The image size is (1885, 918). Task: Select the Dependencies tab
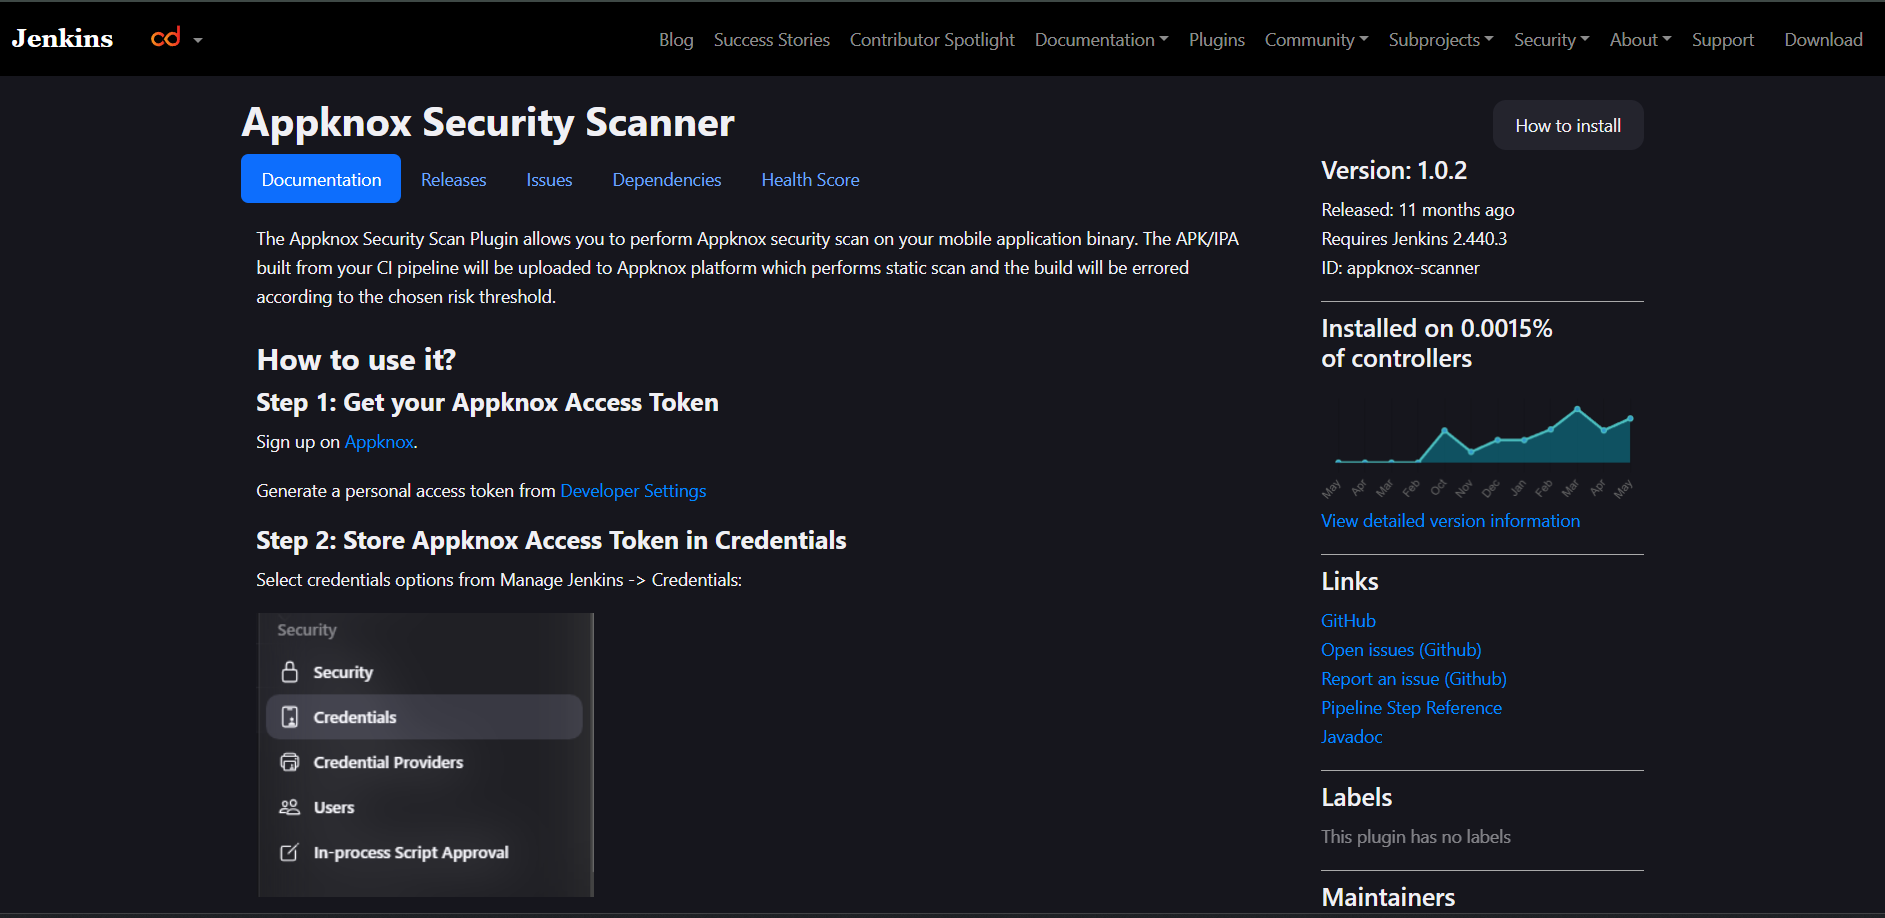tap(666, 180)
